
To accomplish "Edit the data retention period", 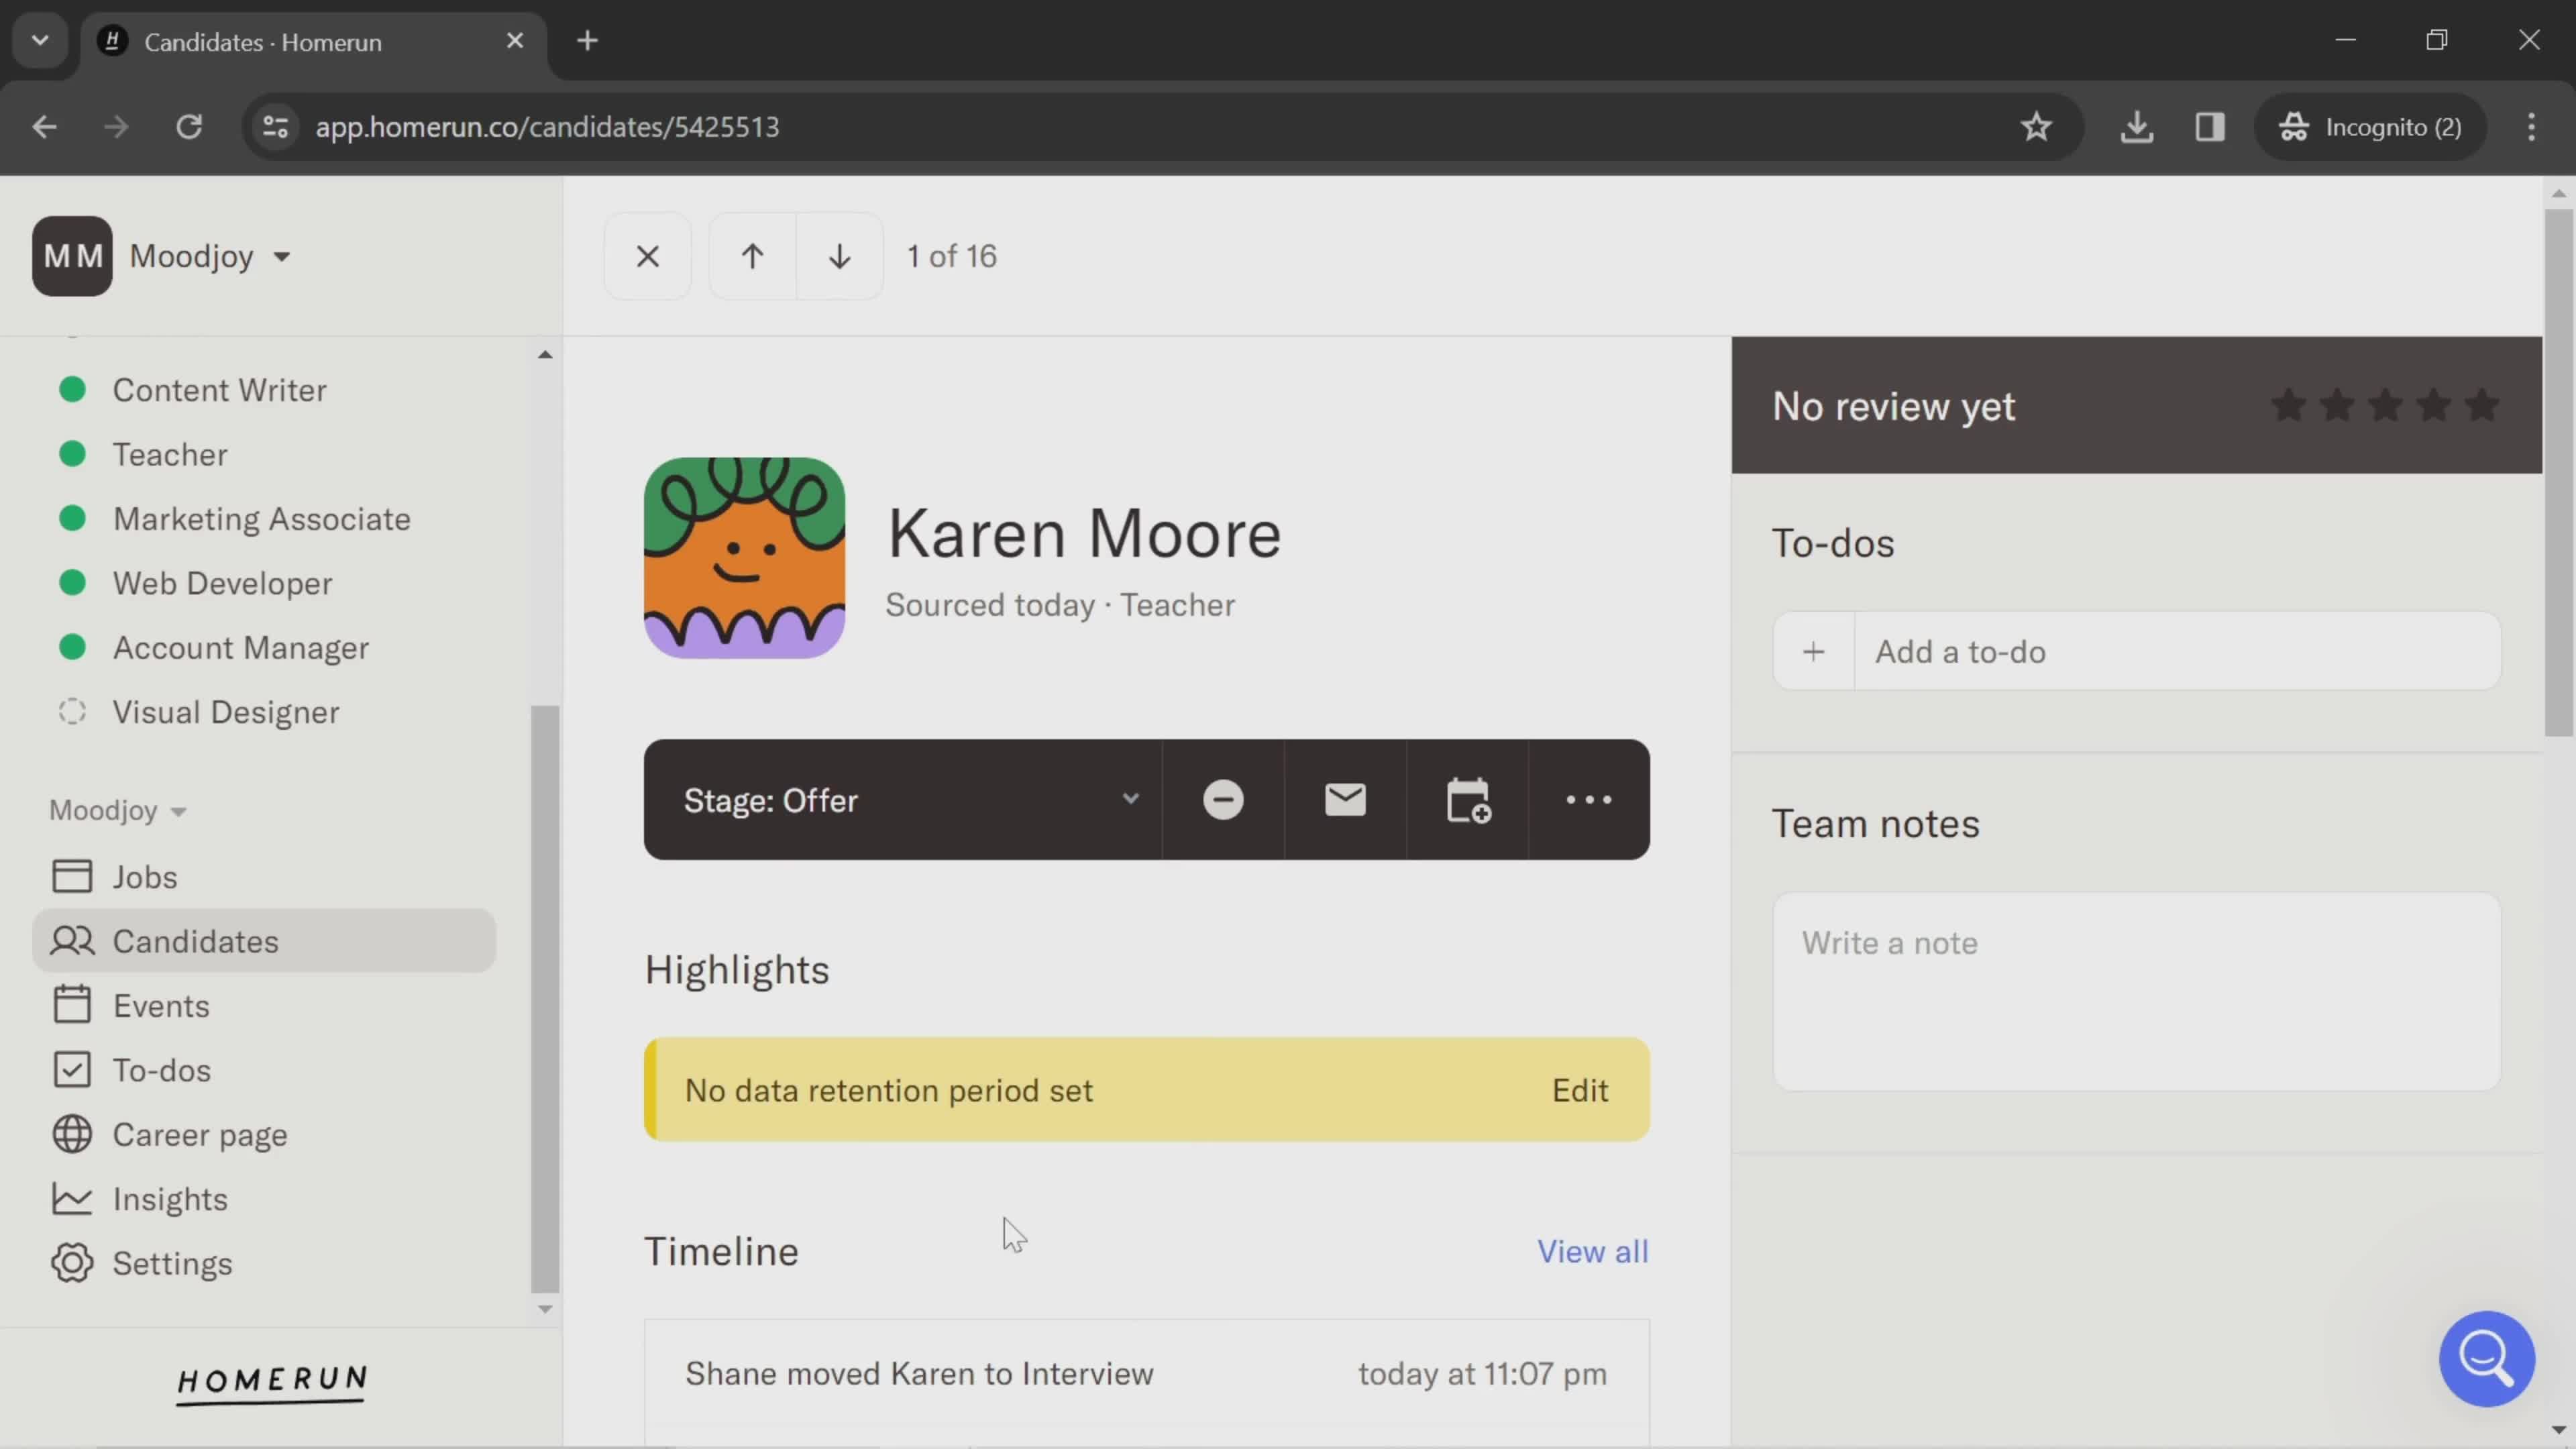I will (1579, 1090).
